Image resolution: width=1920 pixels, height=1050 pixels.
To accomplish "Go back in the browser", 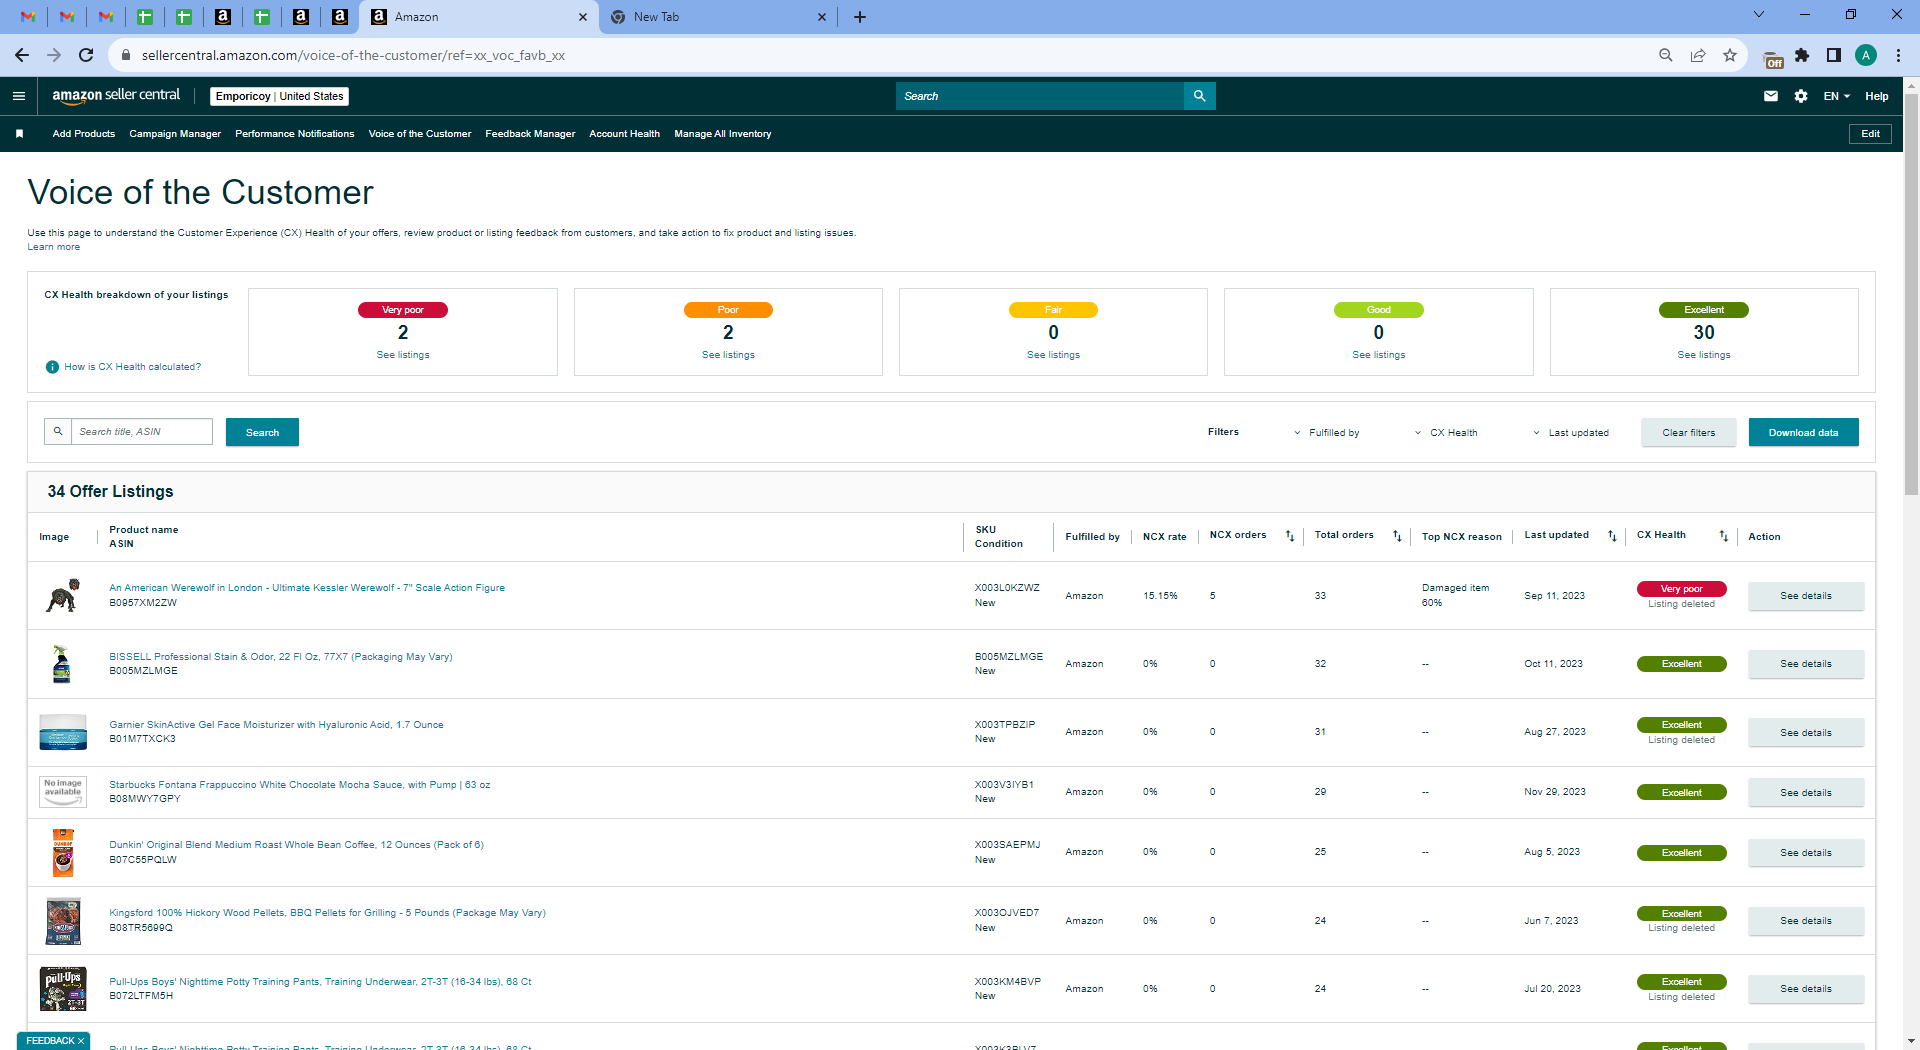I will coord(22,55).
